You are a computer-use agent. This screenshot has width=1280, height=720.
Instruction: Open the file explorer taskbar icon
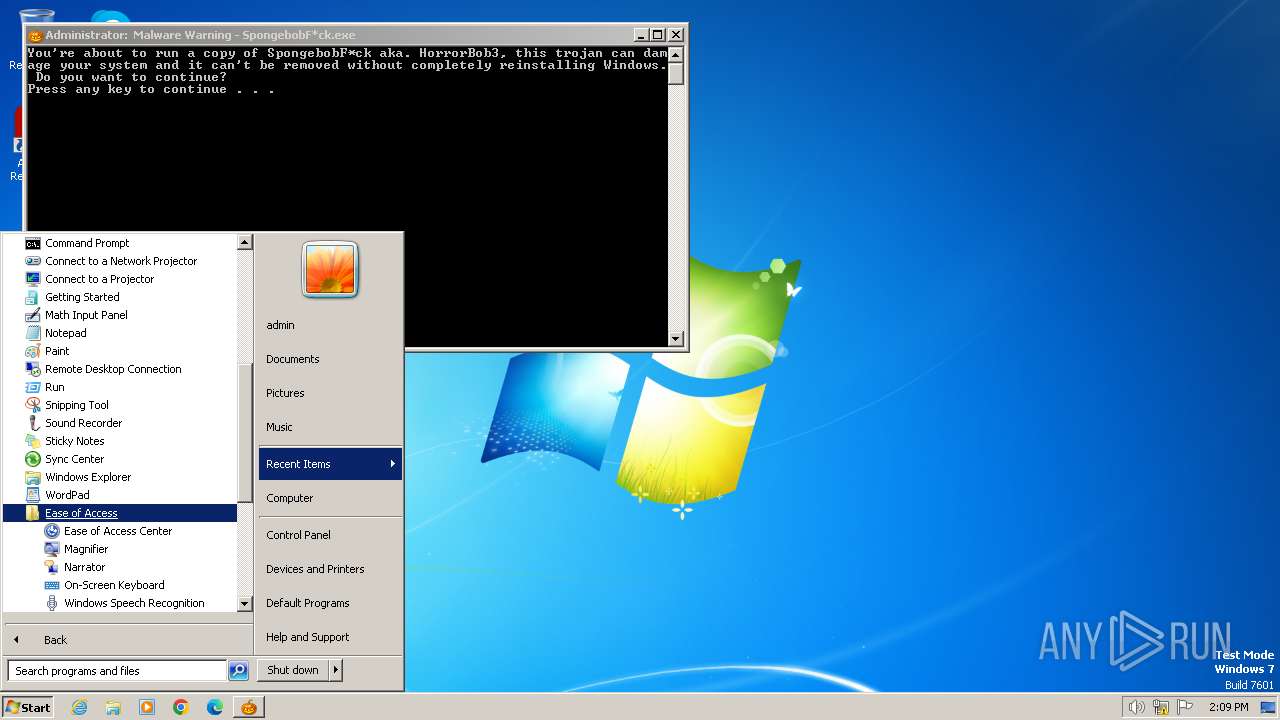(x=113, y=707)
